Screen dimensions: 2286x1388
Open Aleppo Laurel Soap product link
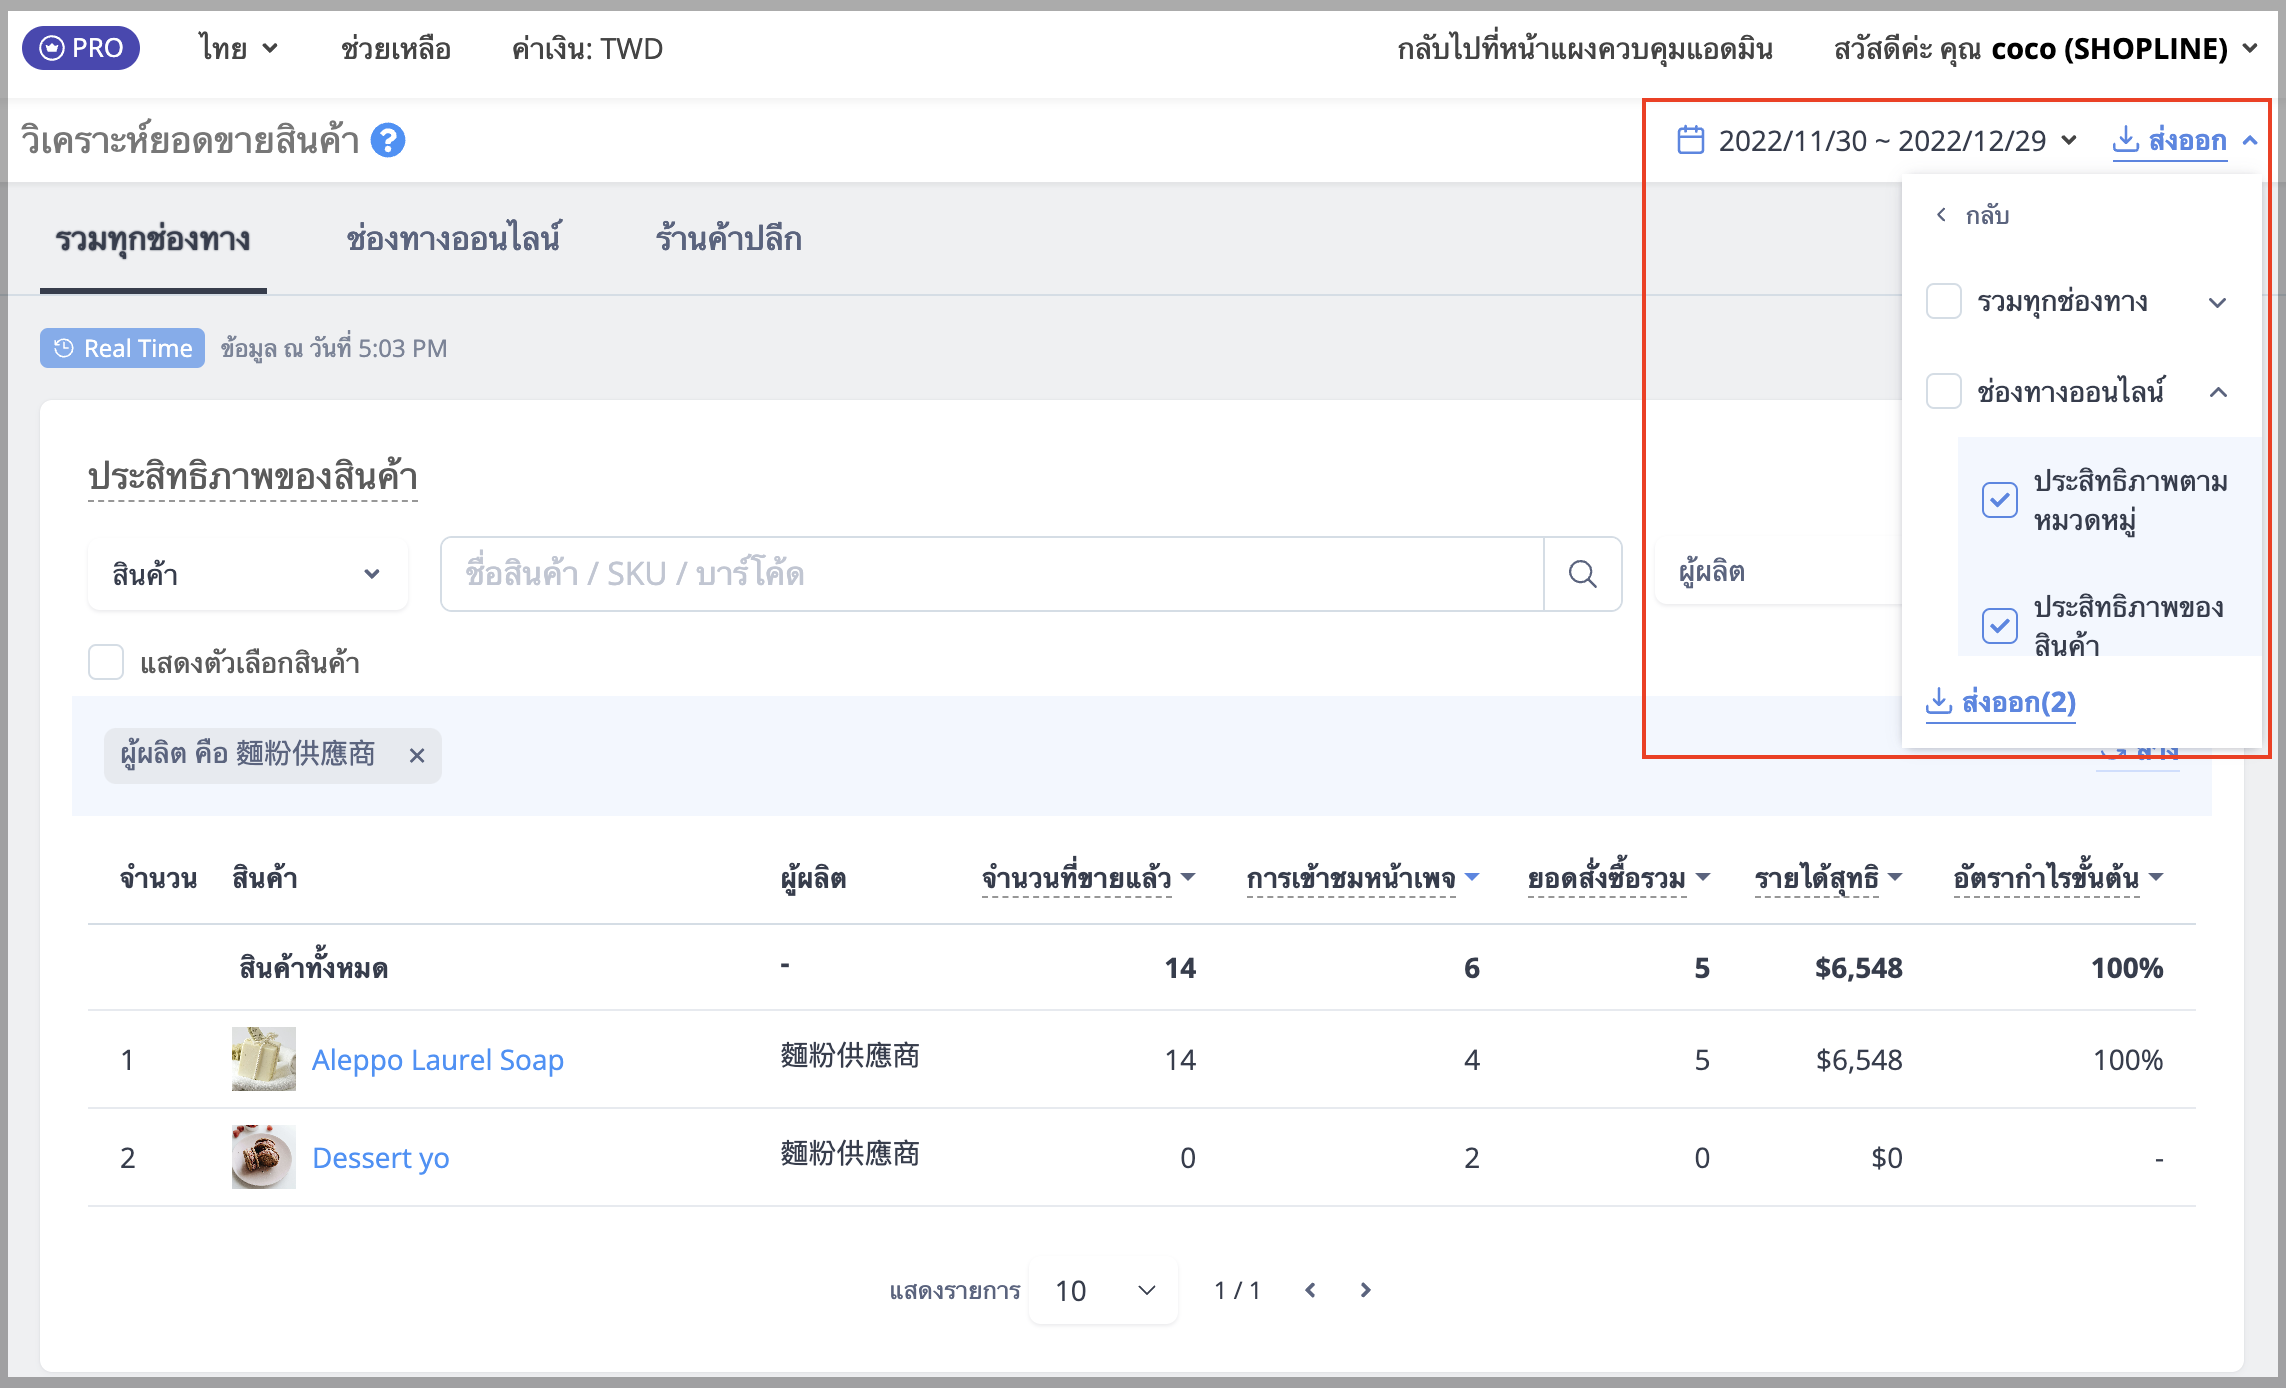[438, 1059]
